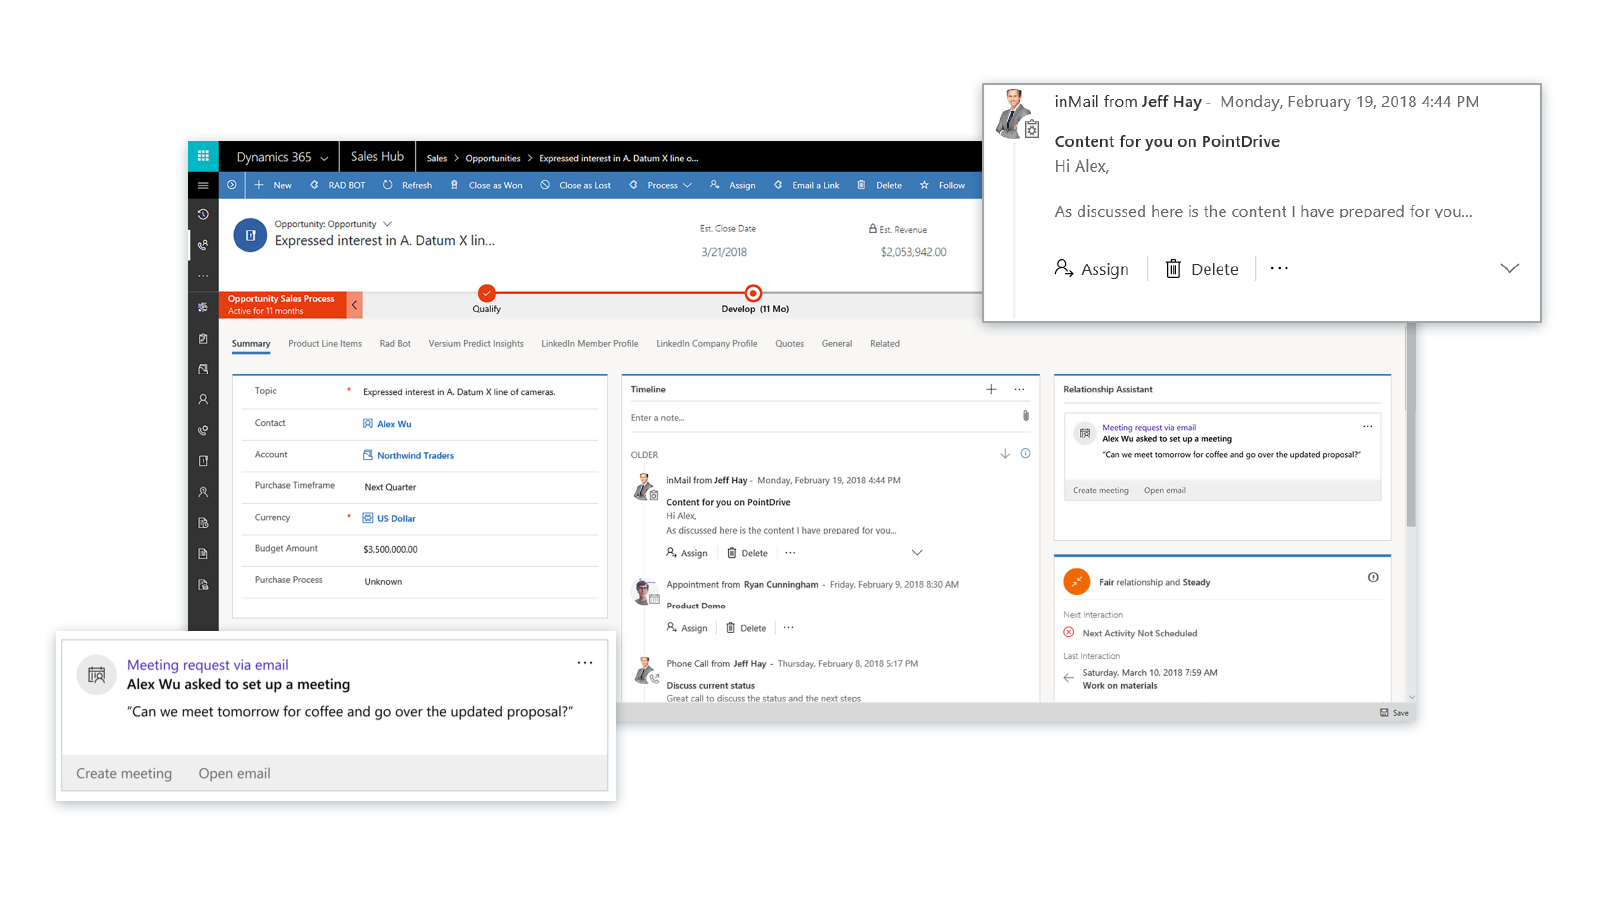Launch RAD BOT from the command bar
Viewport: 1600px width, 900px height.
tap(337, 185)
